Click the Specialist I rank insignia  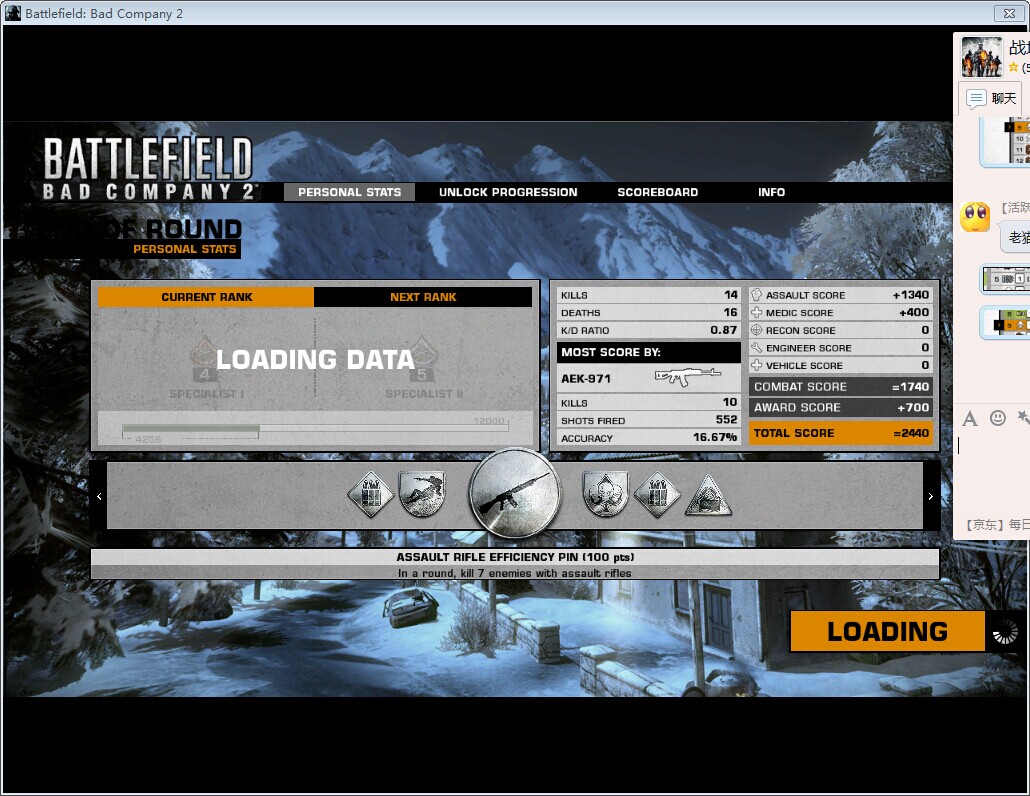[x=205, y=359]
